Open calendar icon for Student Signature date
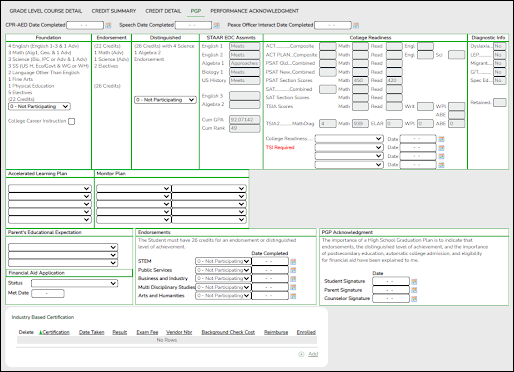This screenshot has height=372, width=514. pos(414,282)
